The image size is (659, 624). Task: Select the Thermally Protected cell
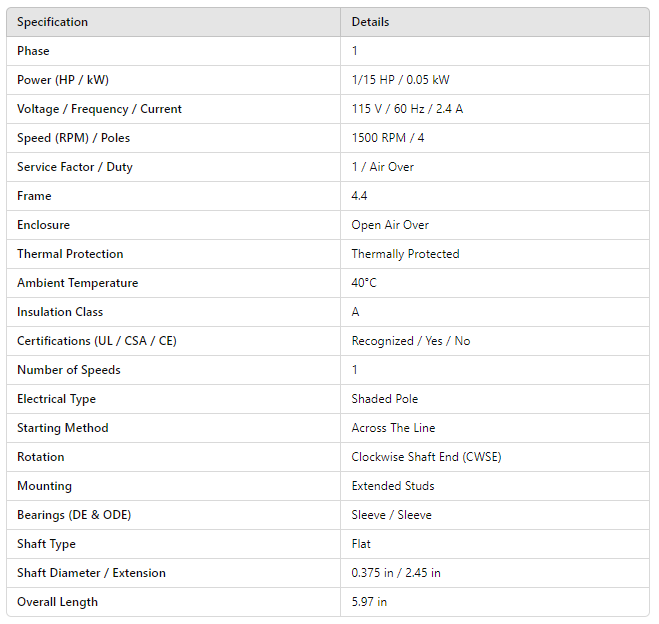click(405, 254)
